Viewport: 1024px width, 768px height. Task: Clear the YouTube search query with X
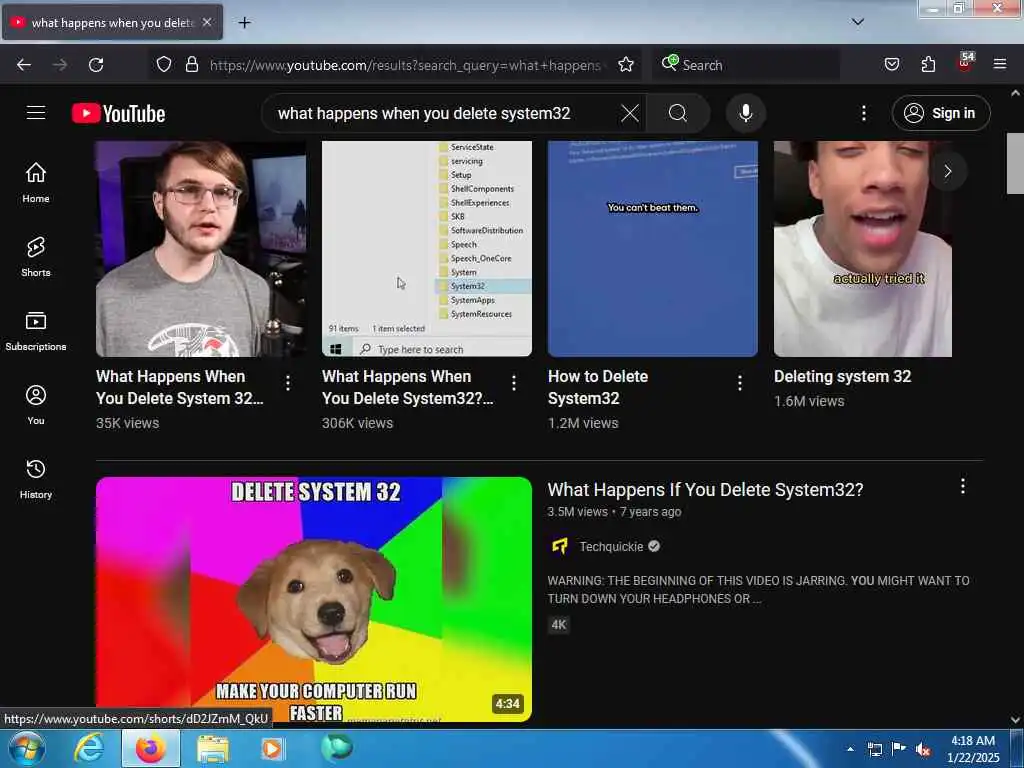point(630,113)
